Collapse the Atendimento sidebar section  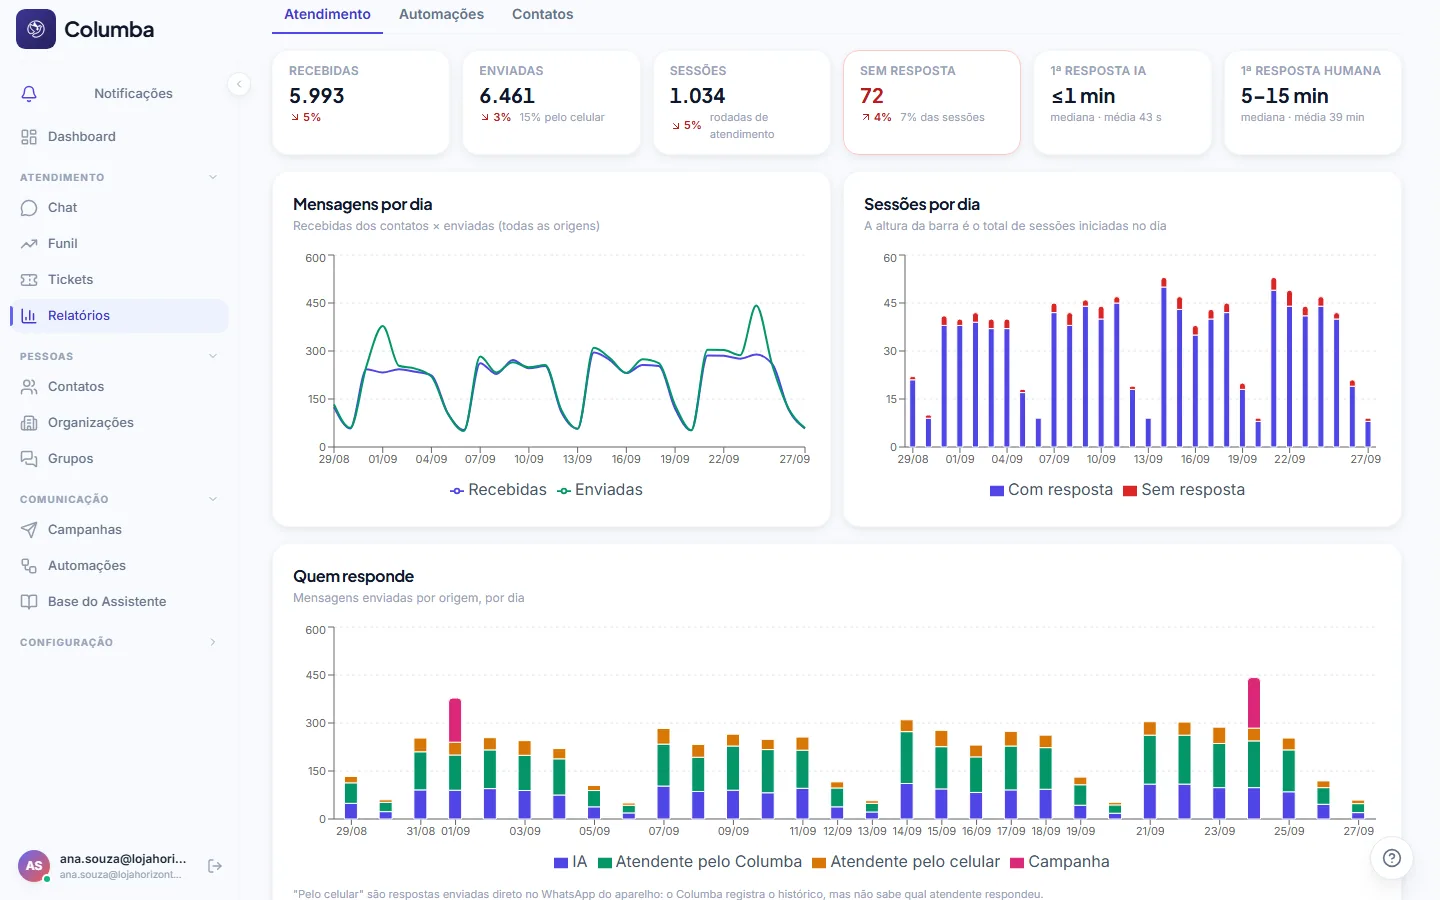213,177
